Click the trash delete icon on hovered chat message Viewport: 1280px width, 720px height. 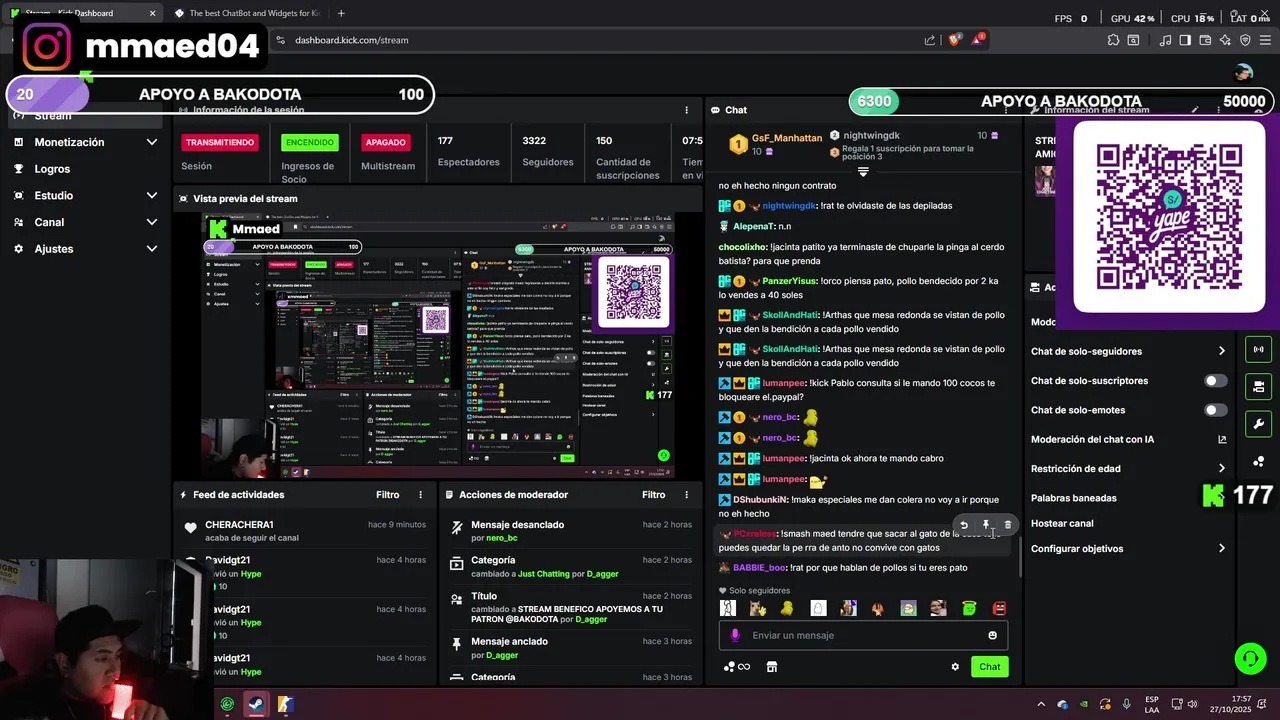pos(1008,525)
